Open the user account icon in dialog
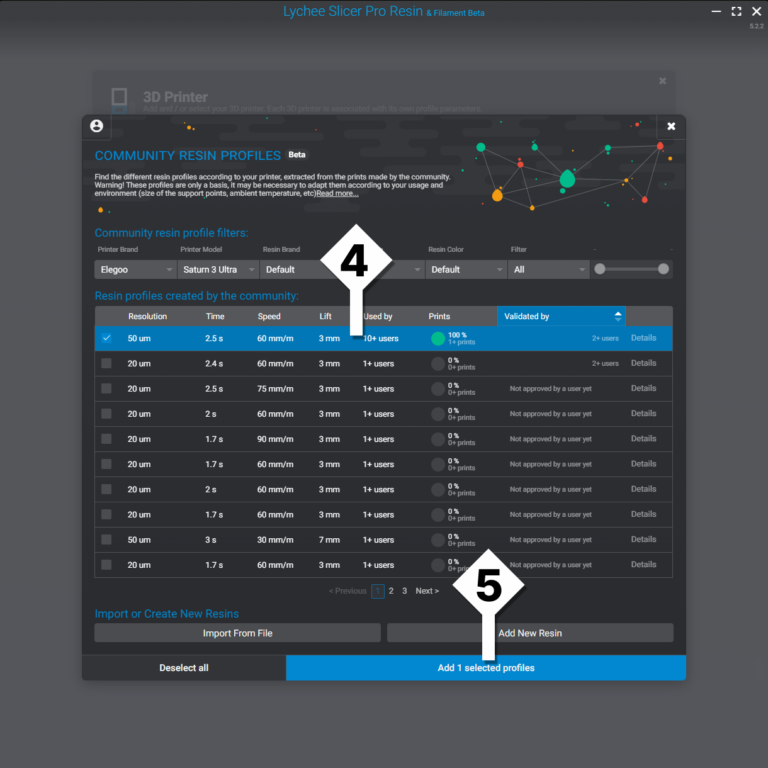 [x=96, y=126]
